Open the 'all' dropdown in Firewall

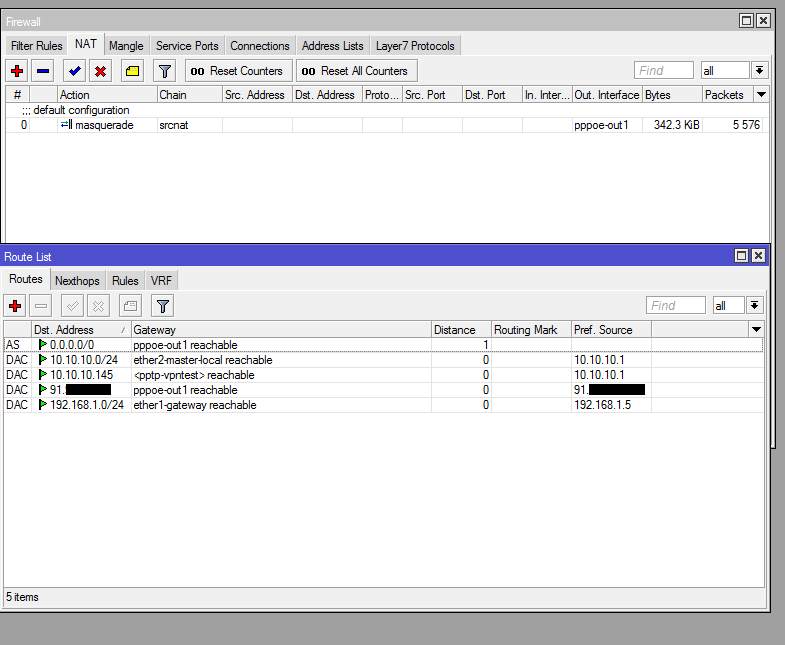coord(759,71)
